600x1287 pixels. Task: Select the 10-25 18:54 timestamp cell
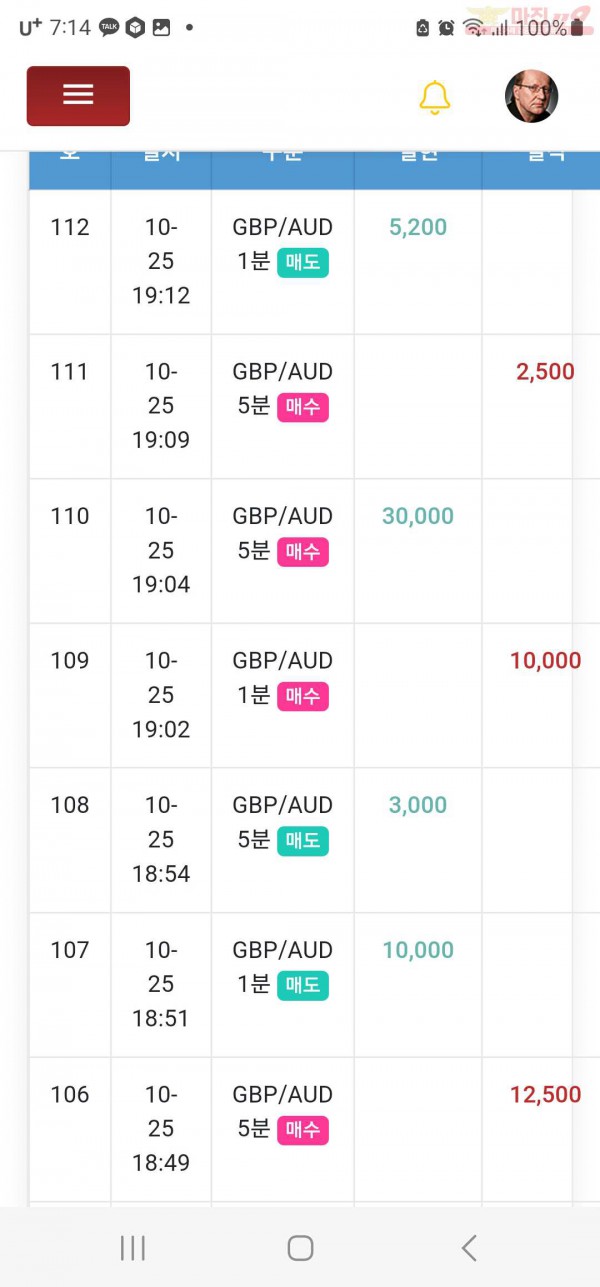pyautogui.click(x=161, y=840)
